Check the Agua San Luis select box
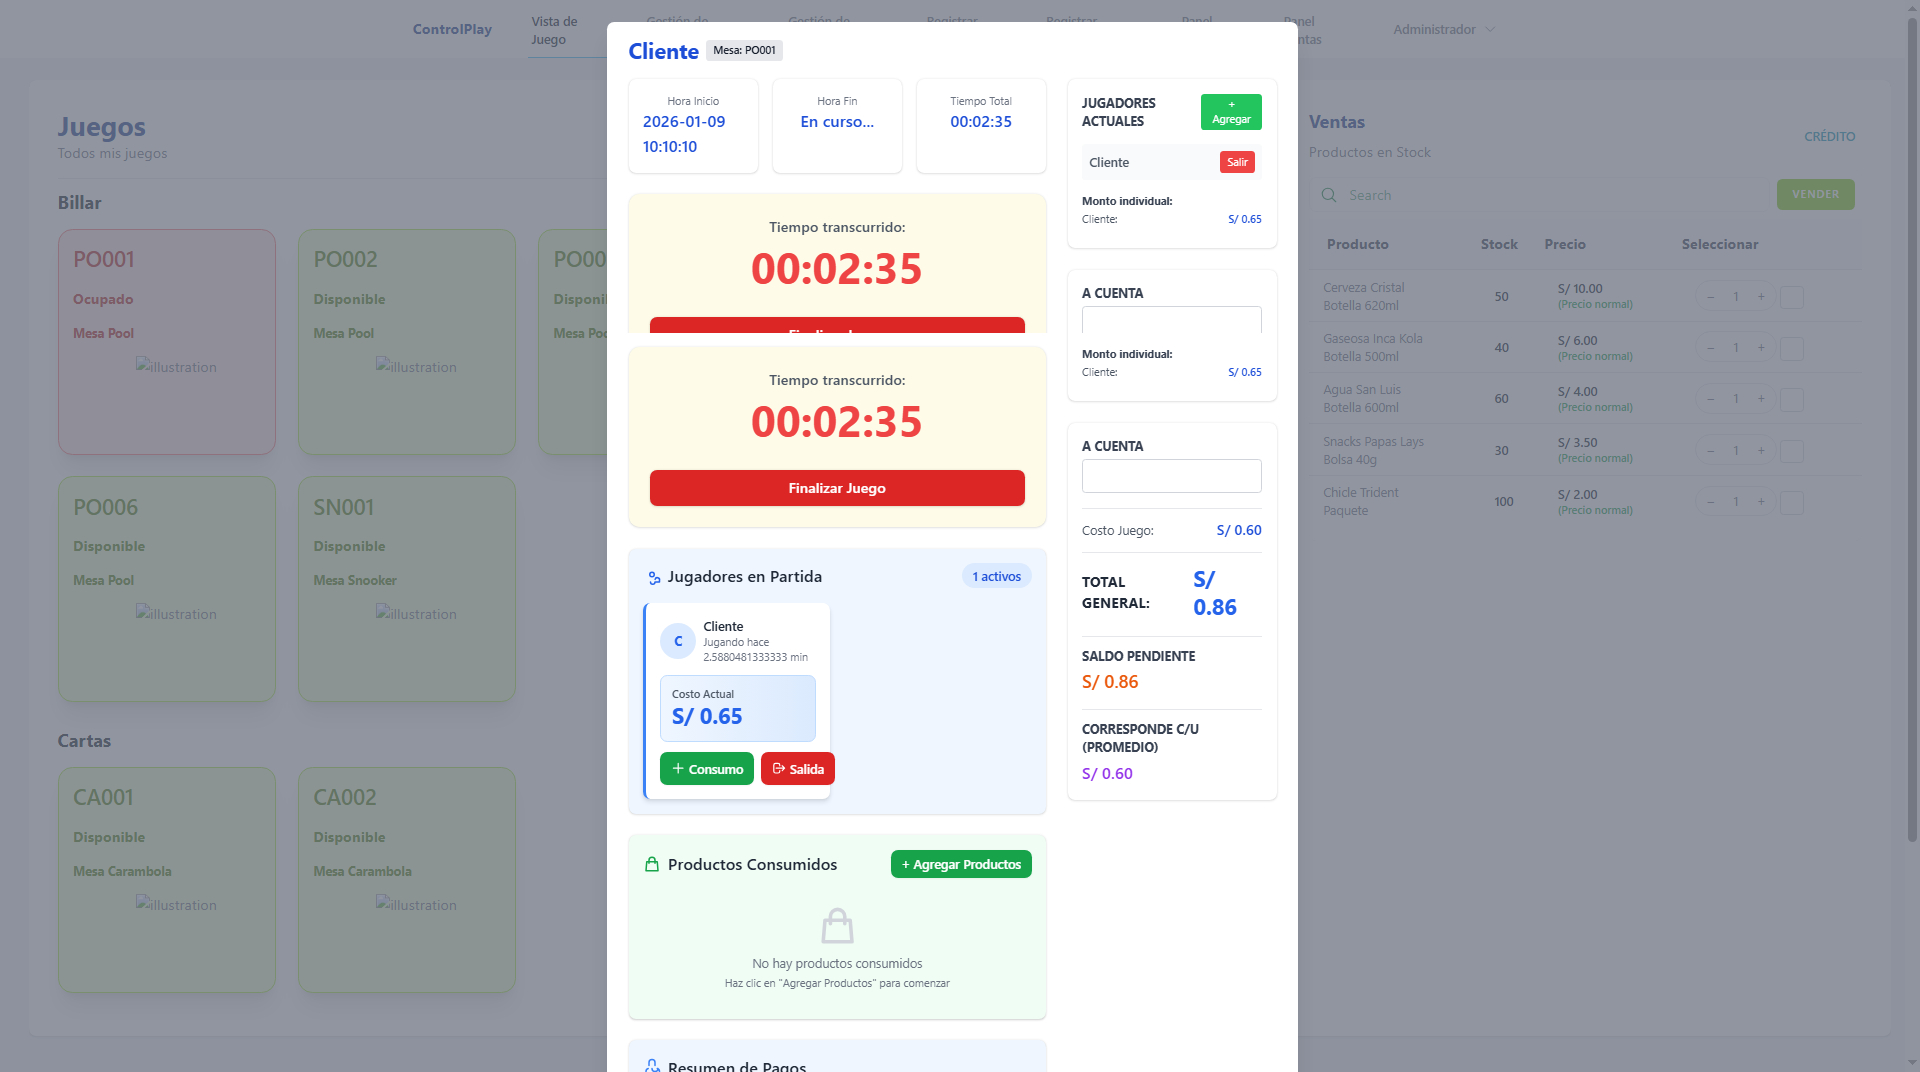The width and height of the screenshot is (1920, 1072). pyautogui.click(x=1792, y=400)
